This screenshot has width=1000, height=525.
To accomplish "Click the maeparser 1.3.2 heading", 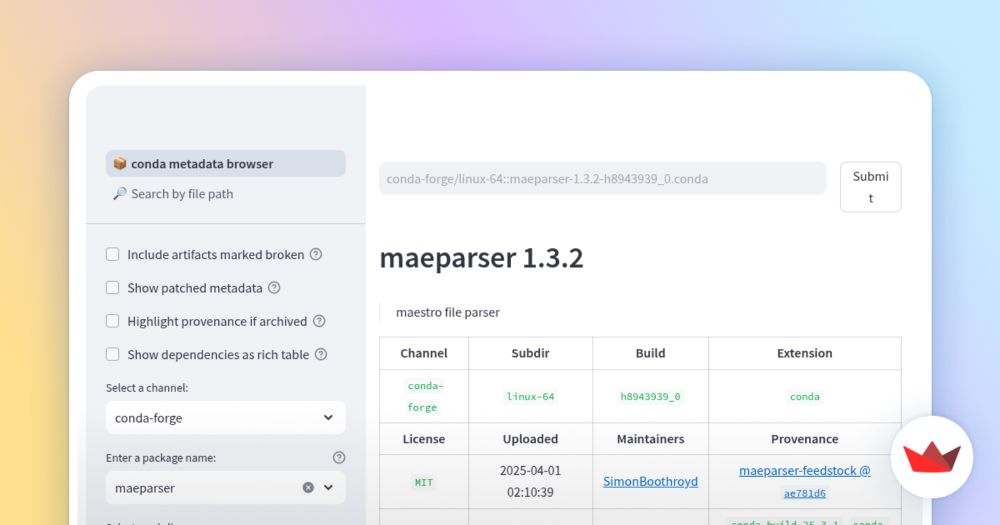I will (x=482, y=258).
